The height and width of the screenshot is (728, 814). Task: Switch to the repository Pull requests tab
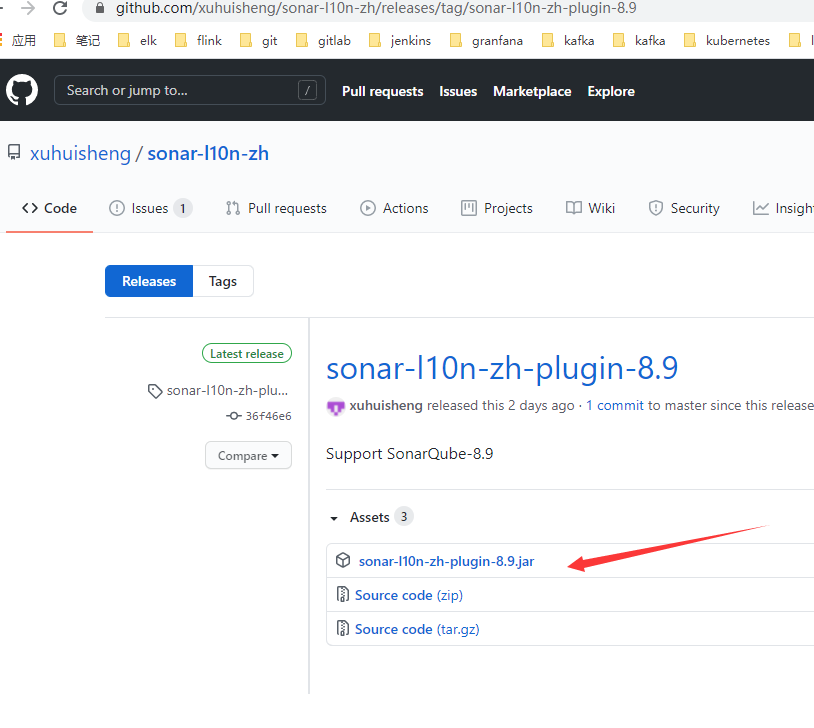coord(276,208)
